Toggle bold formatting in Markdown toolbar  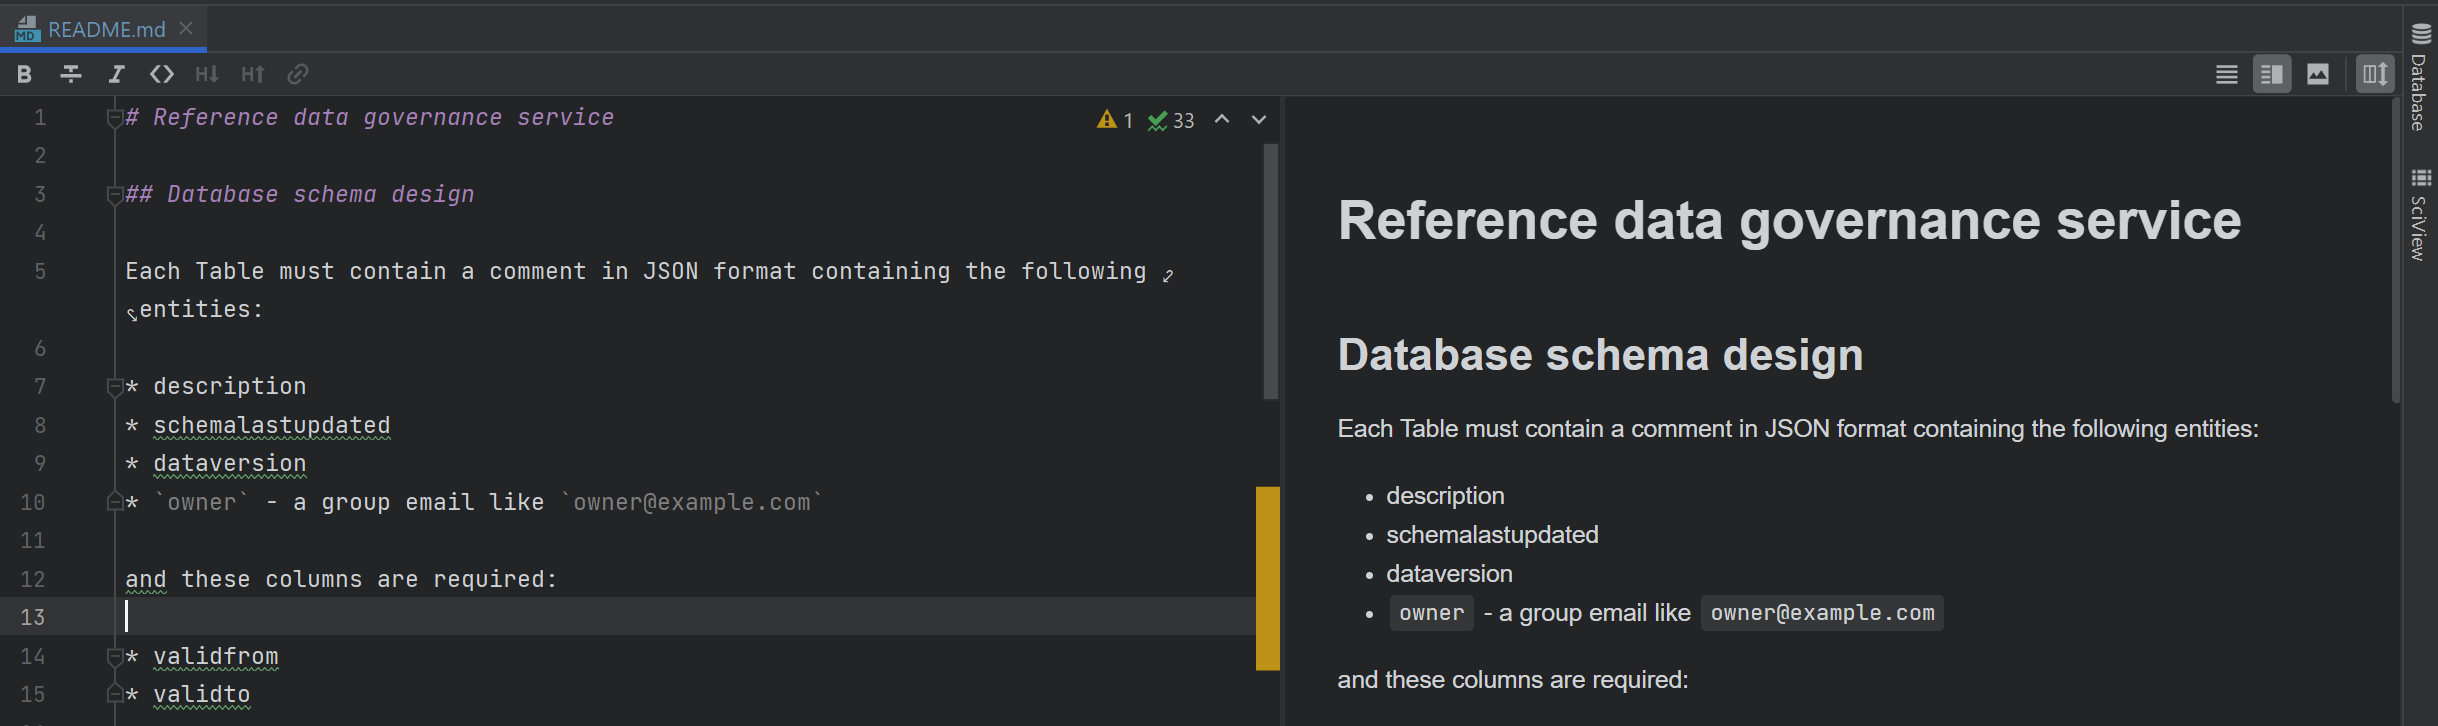25,74
